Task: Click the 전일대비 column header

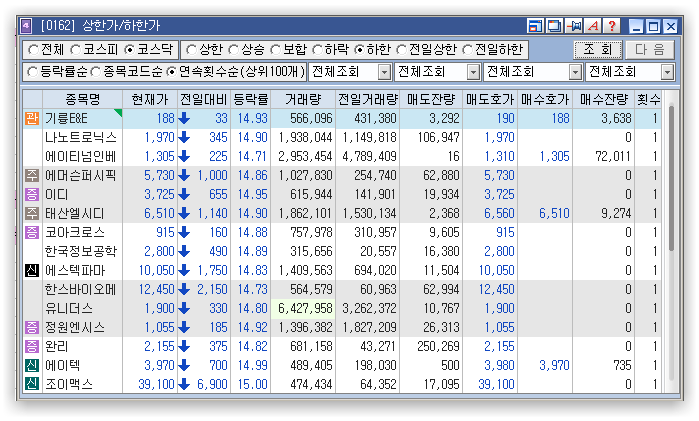Action: [x=204, y=99]
